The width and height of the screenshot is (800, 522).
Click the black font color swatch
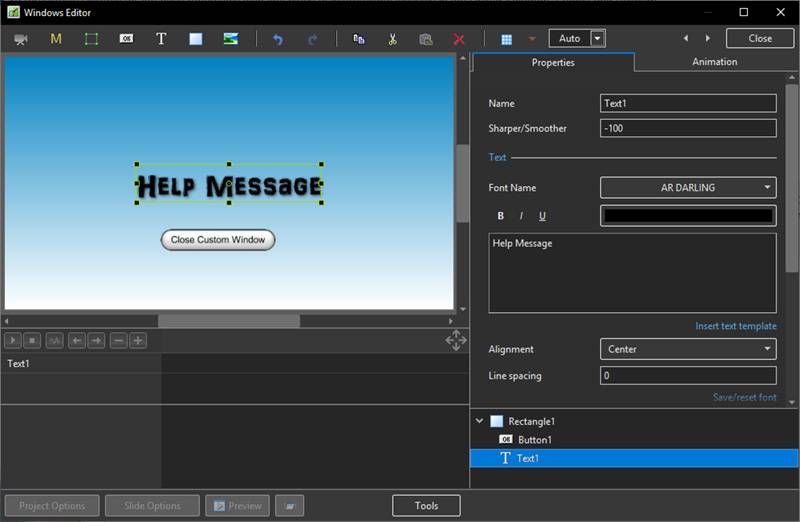point(688,216)
